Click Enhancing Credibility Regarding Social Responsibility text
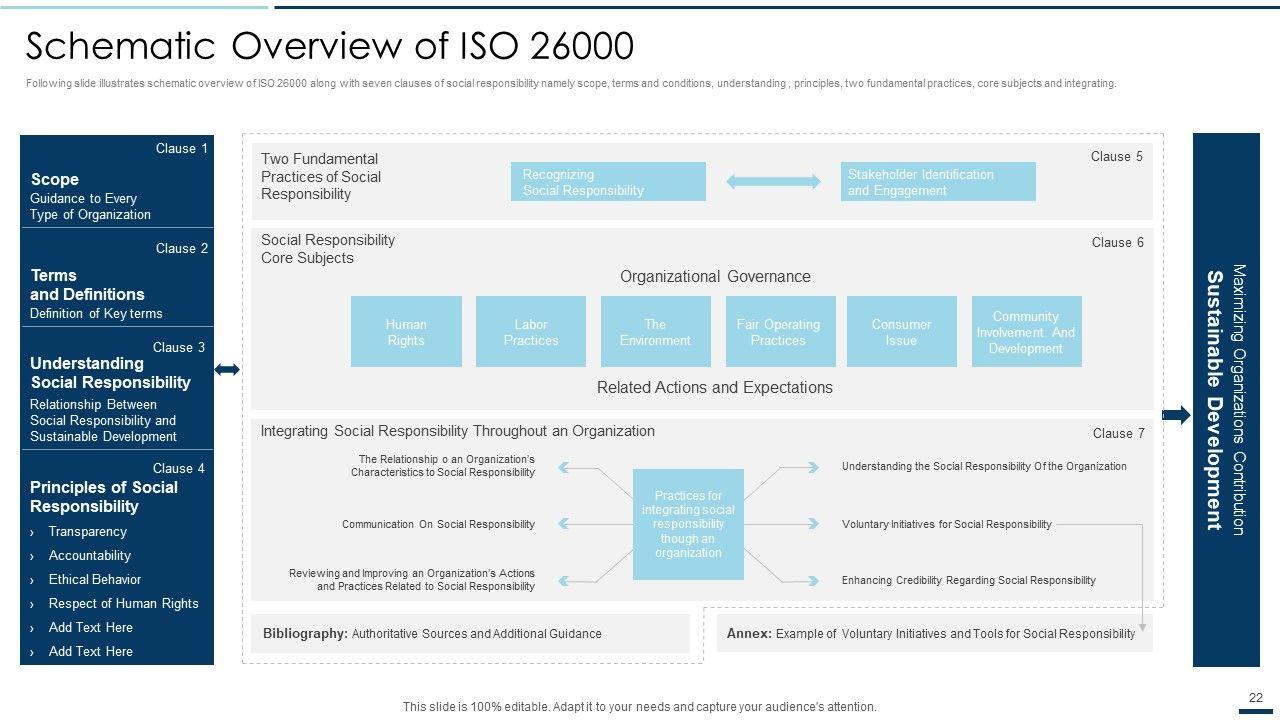 [x=969, y=580]
